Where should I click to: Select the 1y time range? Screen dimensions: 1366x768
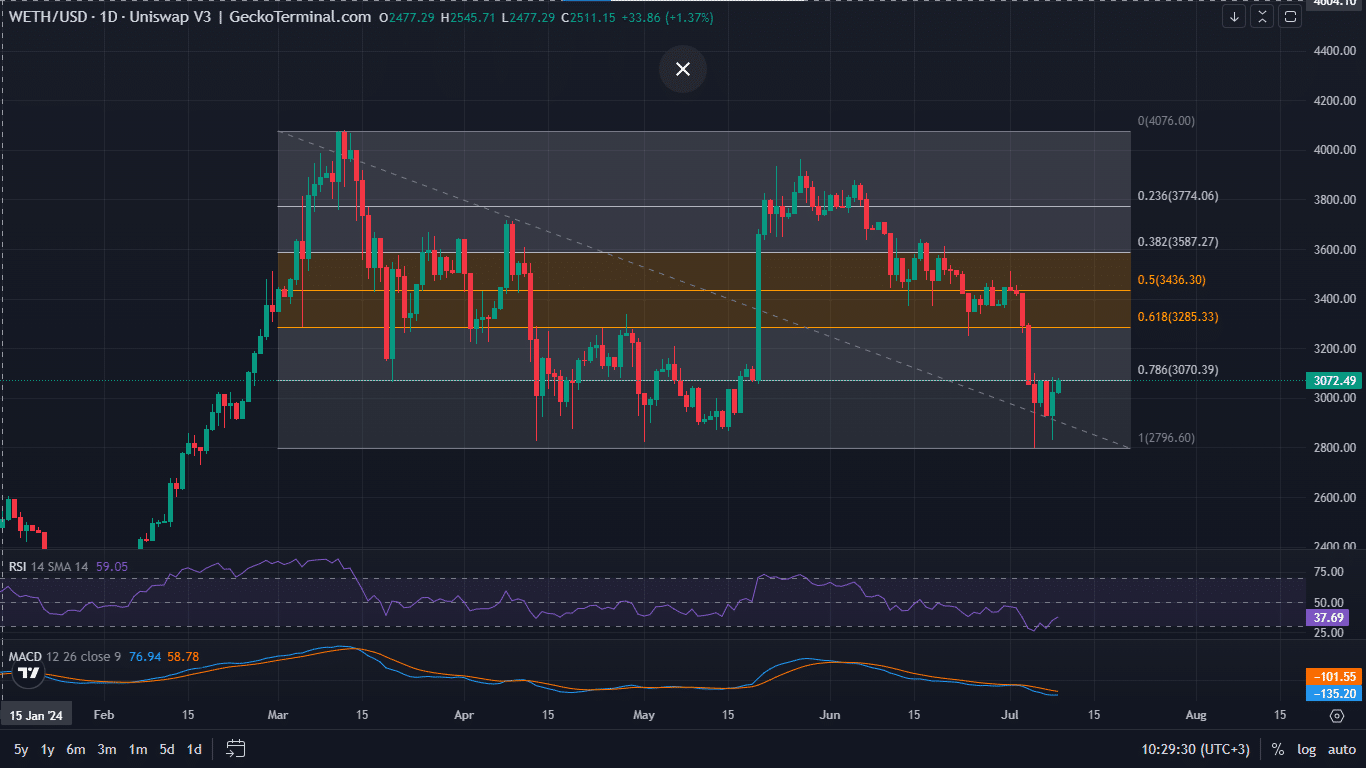click(47, 749)
